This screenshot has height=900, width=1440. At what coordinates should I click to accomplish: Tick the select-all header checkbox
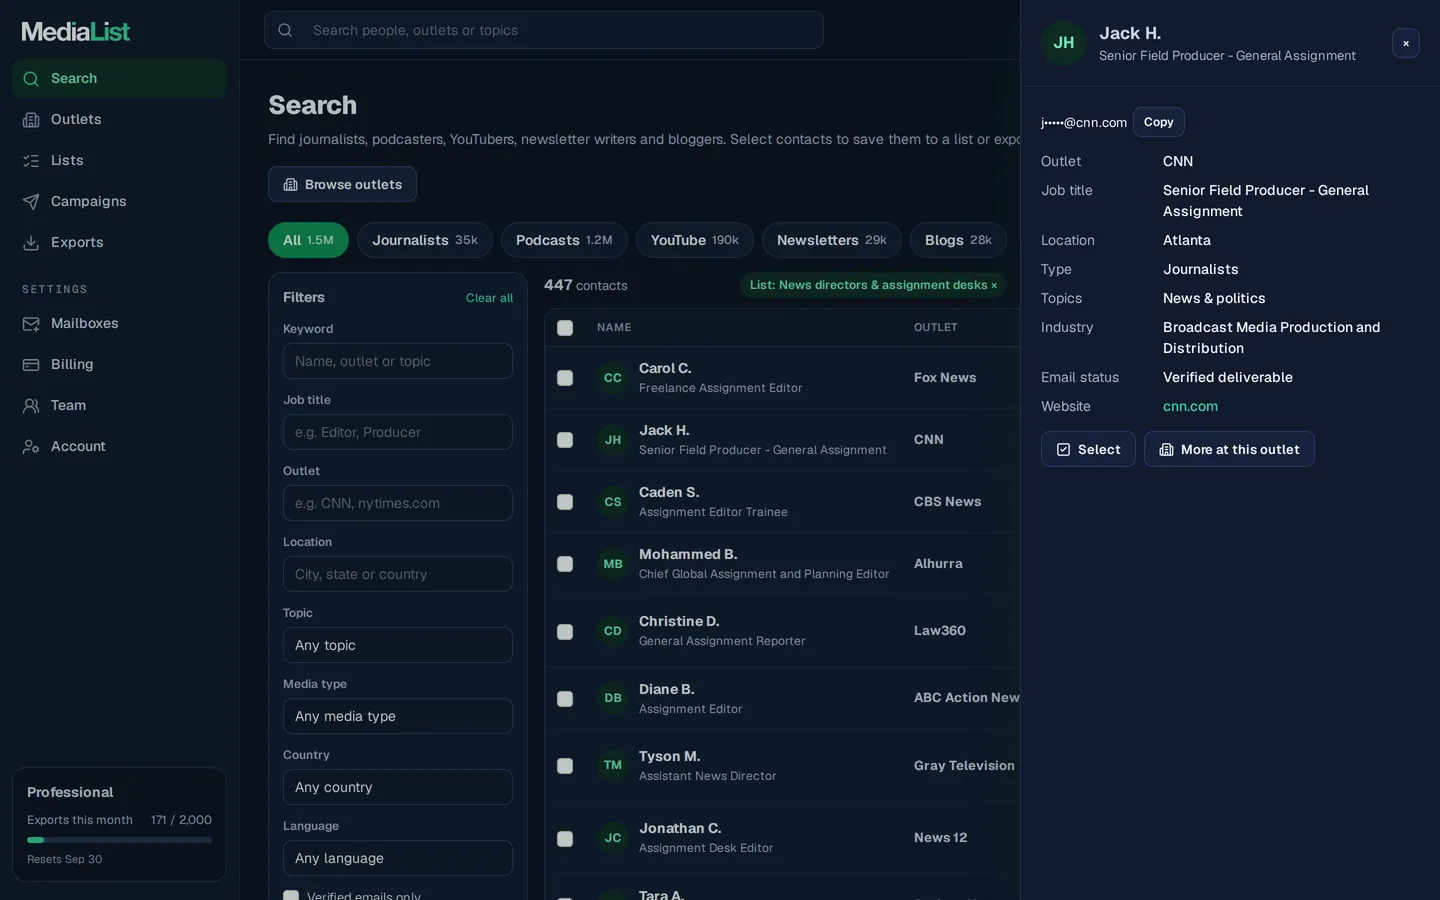(565, 328)
